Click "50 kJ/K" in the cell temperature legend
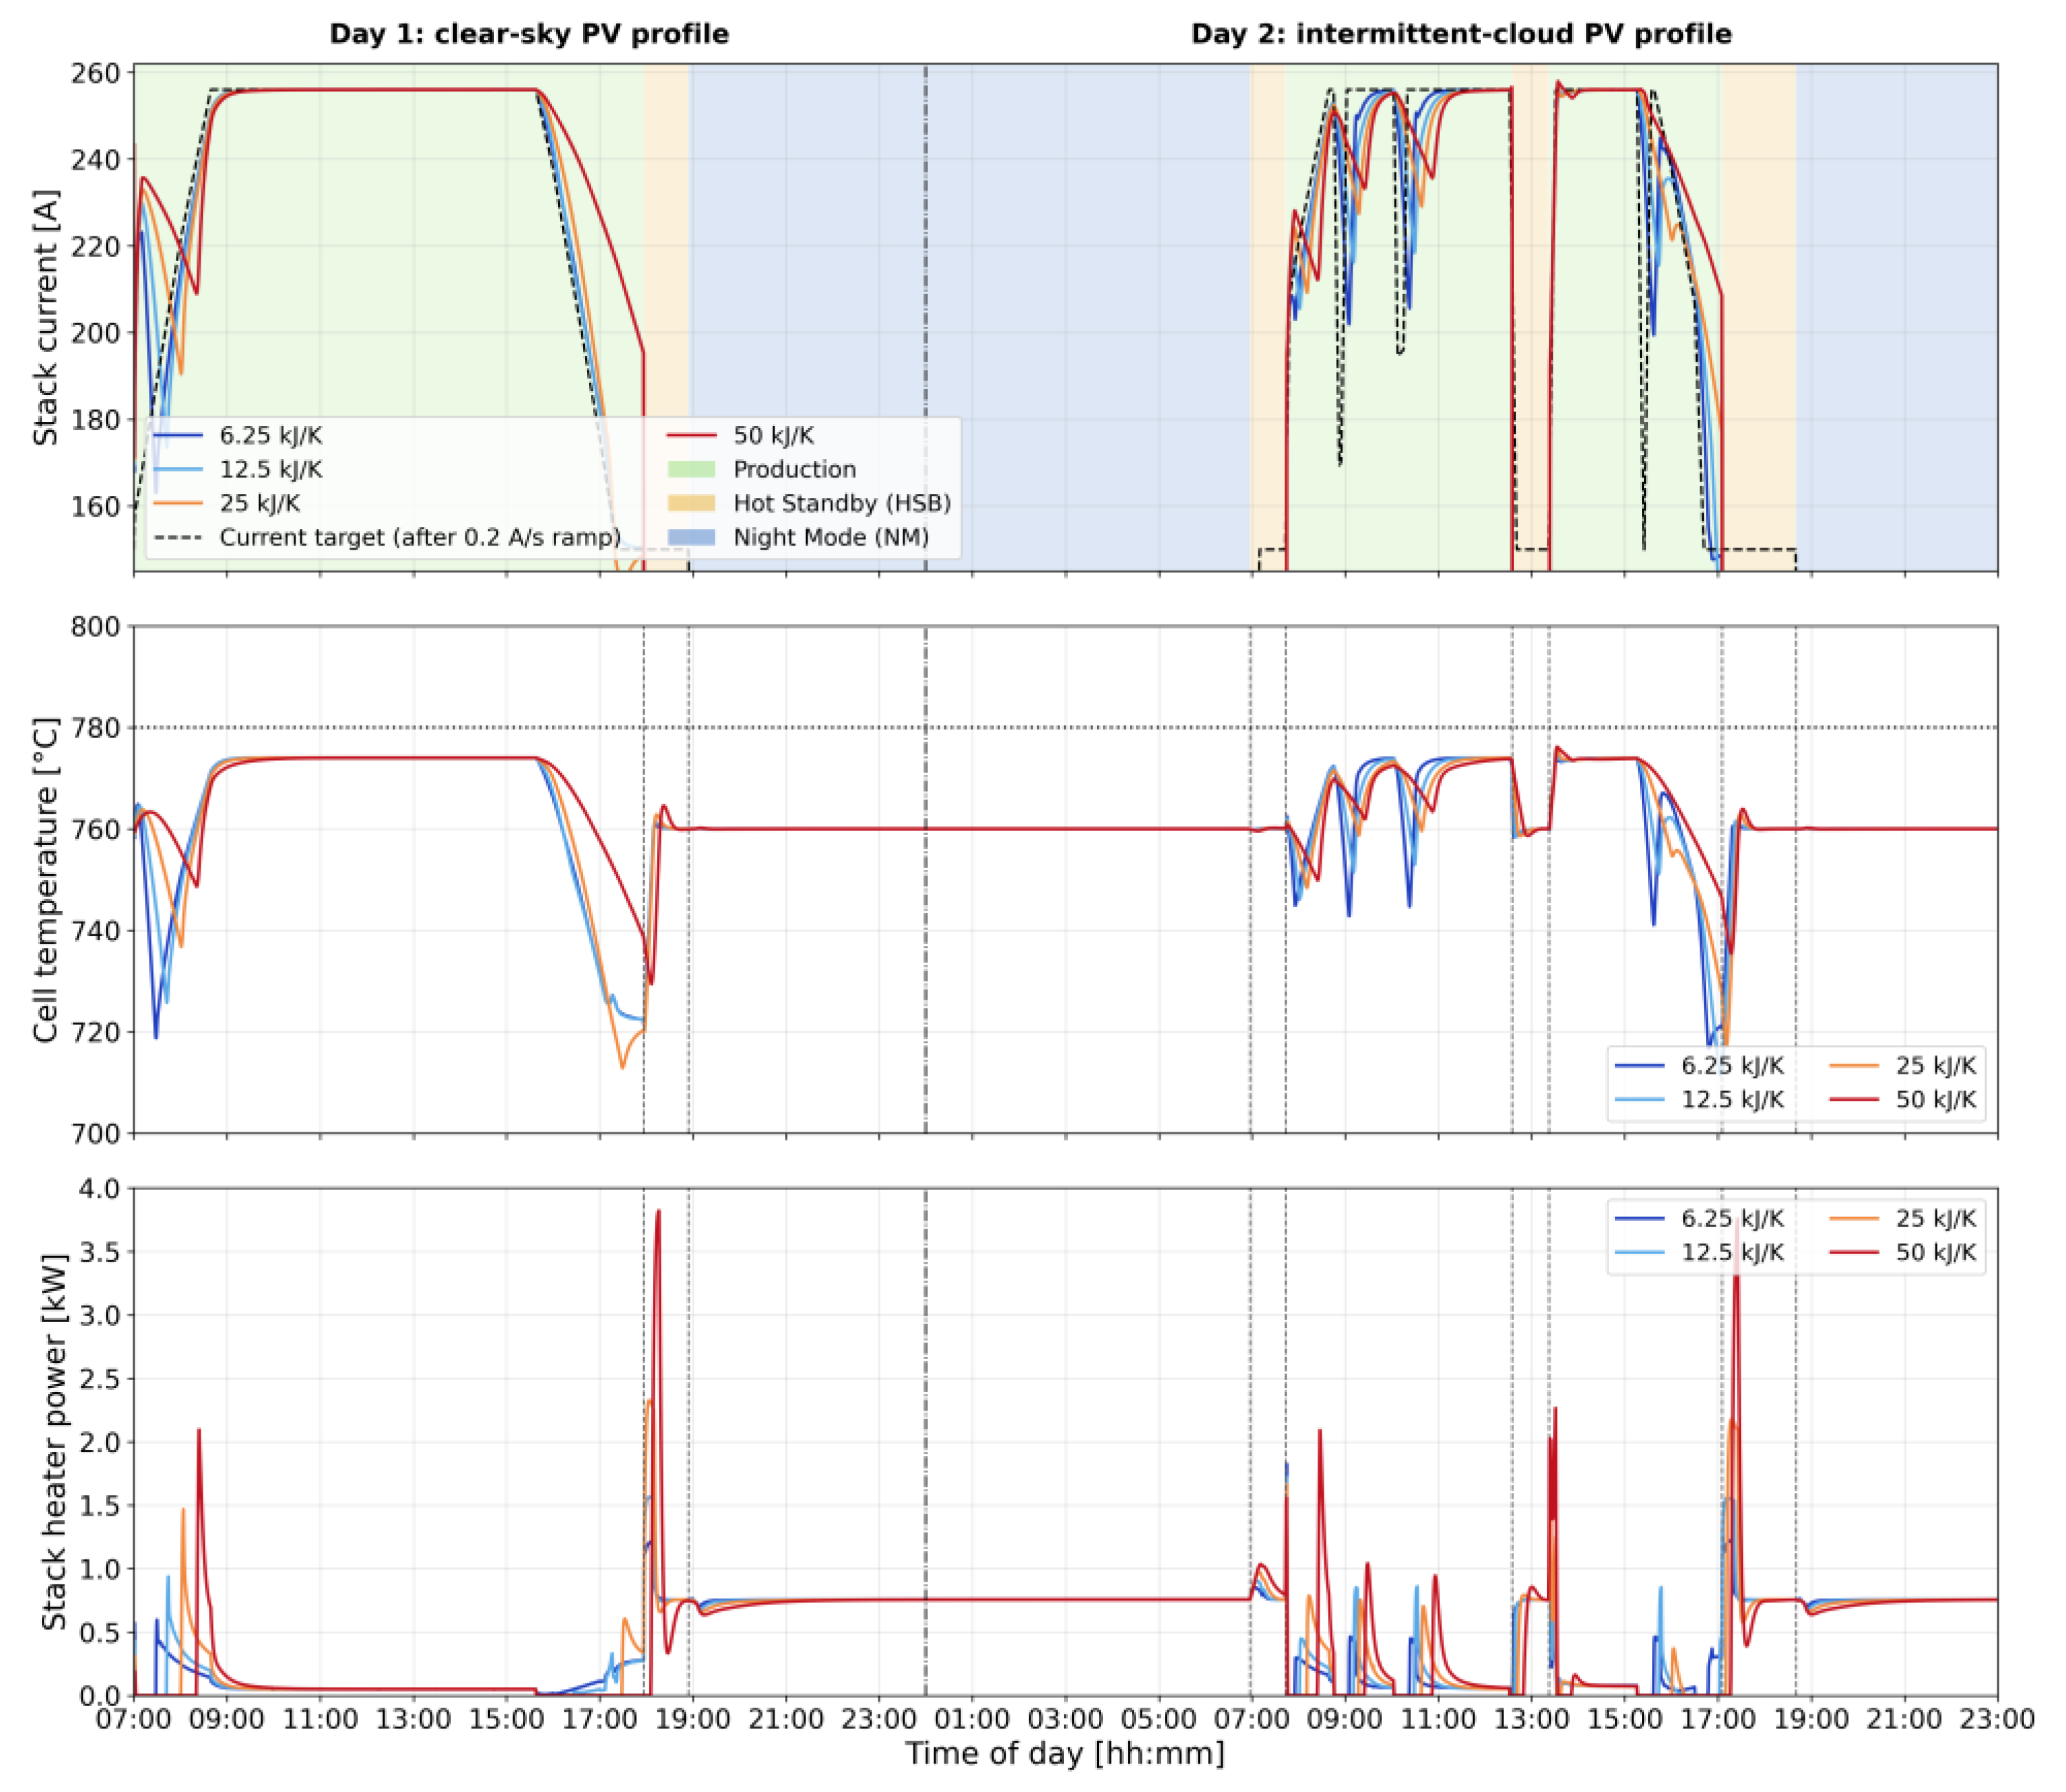This screenshot has height=1792, width=2066. [x=1936, y=1099]
